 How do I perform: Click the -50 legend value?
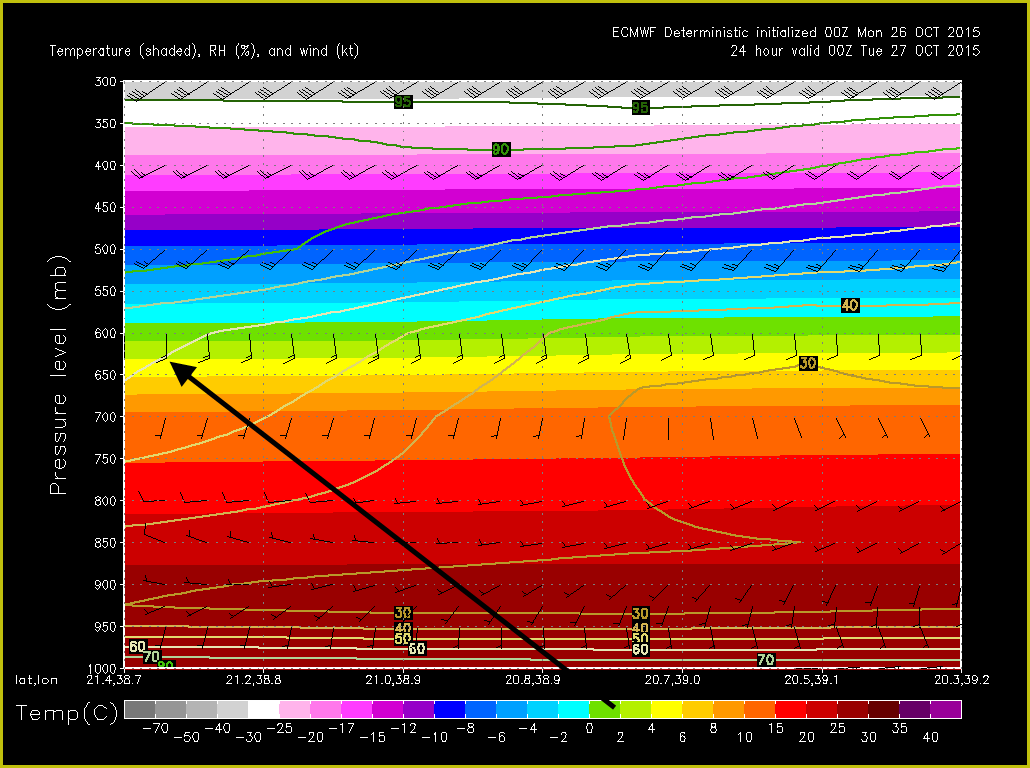coord(187,737)
